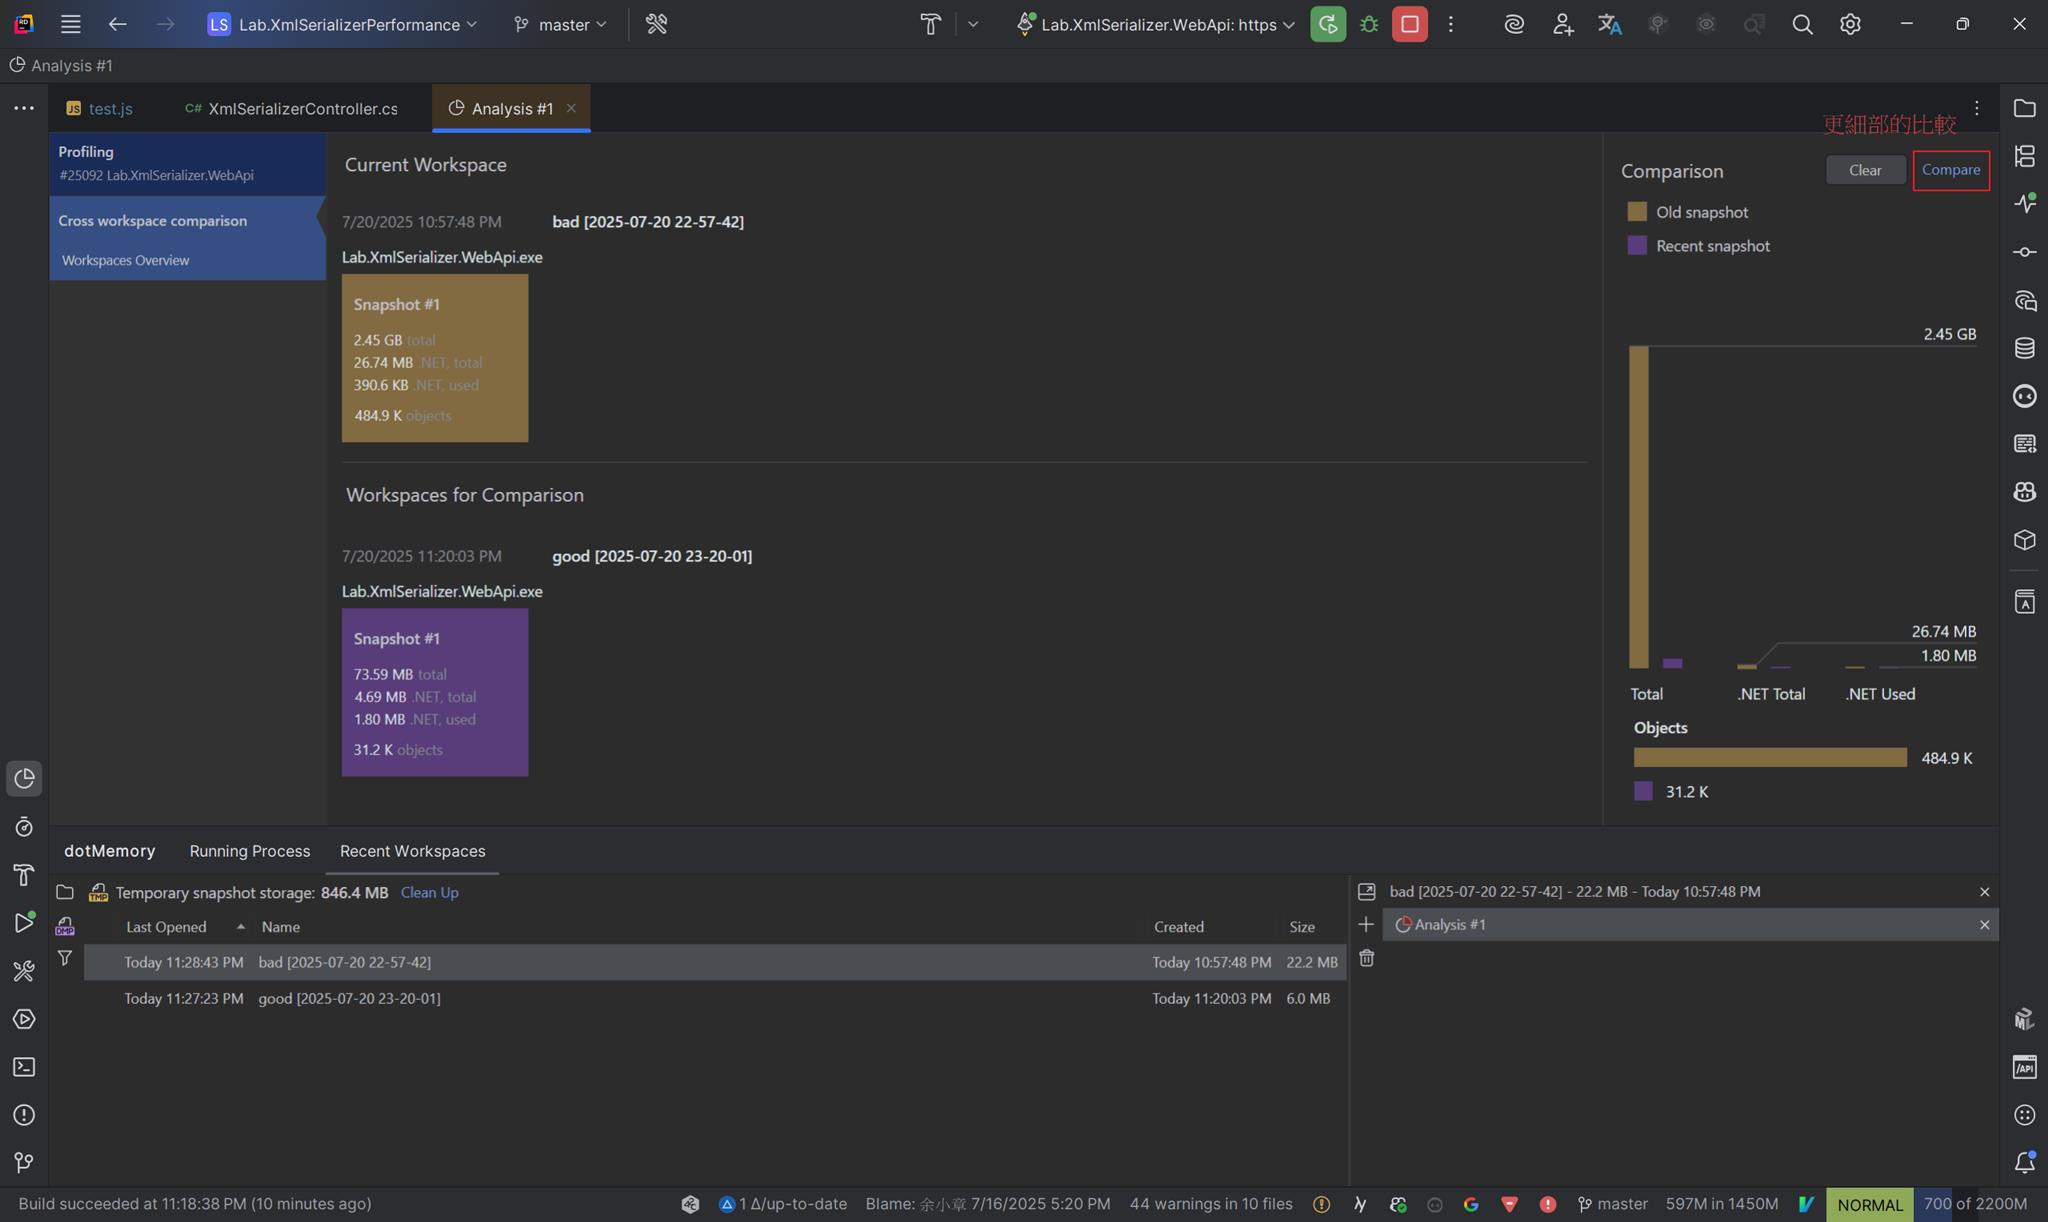This screenshot has width=2048, height=1222.
Task: Open Code With Me person icon
Action: tap(1563, 24)
